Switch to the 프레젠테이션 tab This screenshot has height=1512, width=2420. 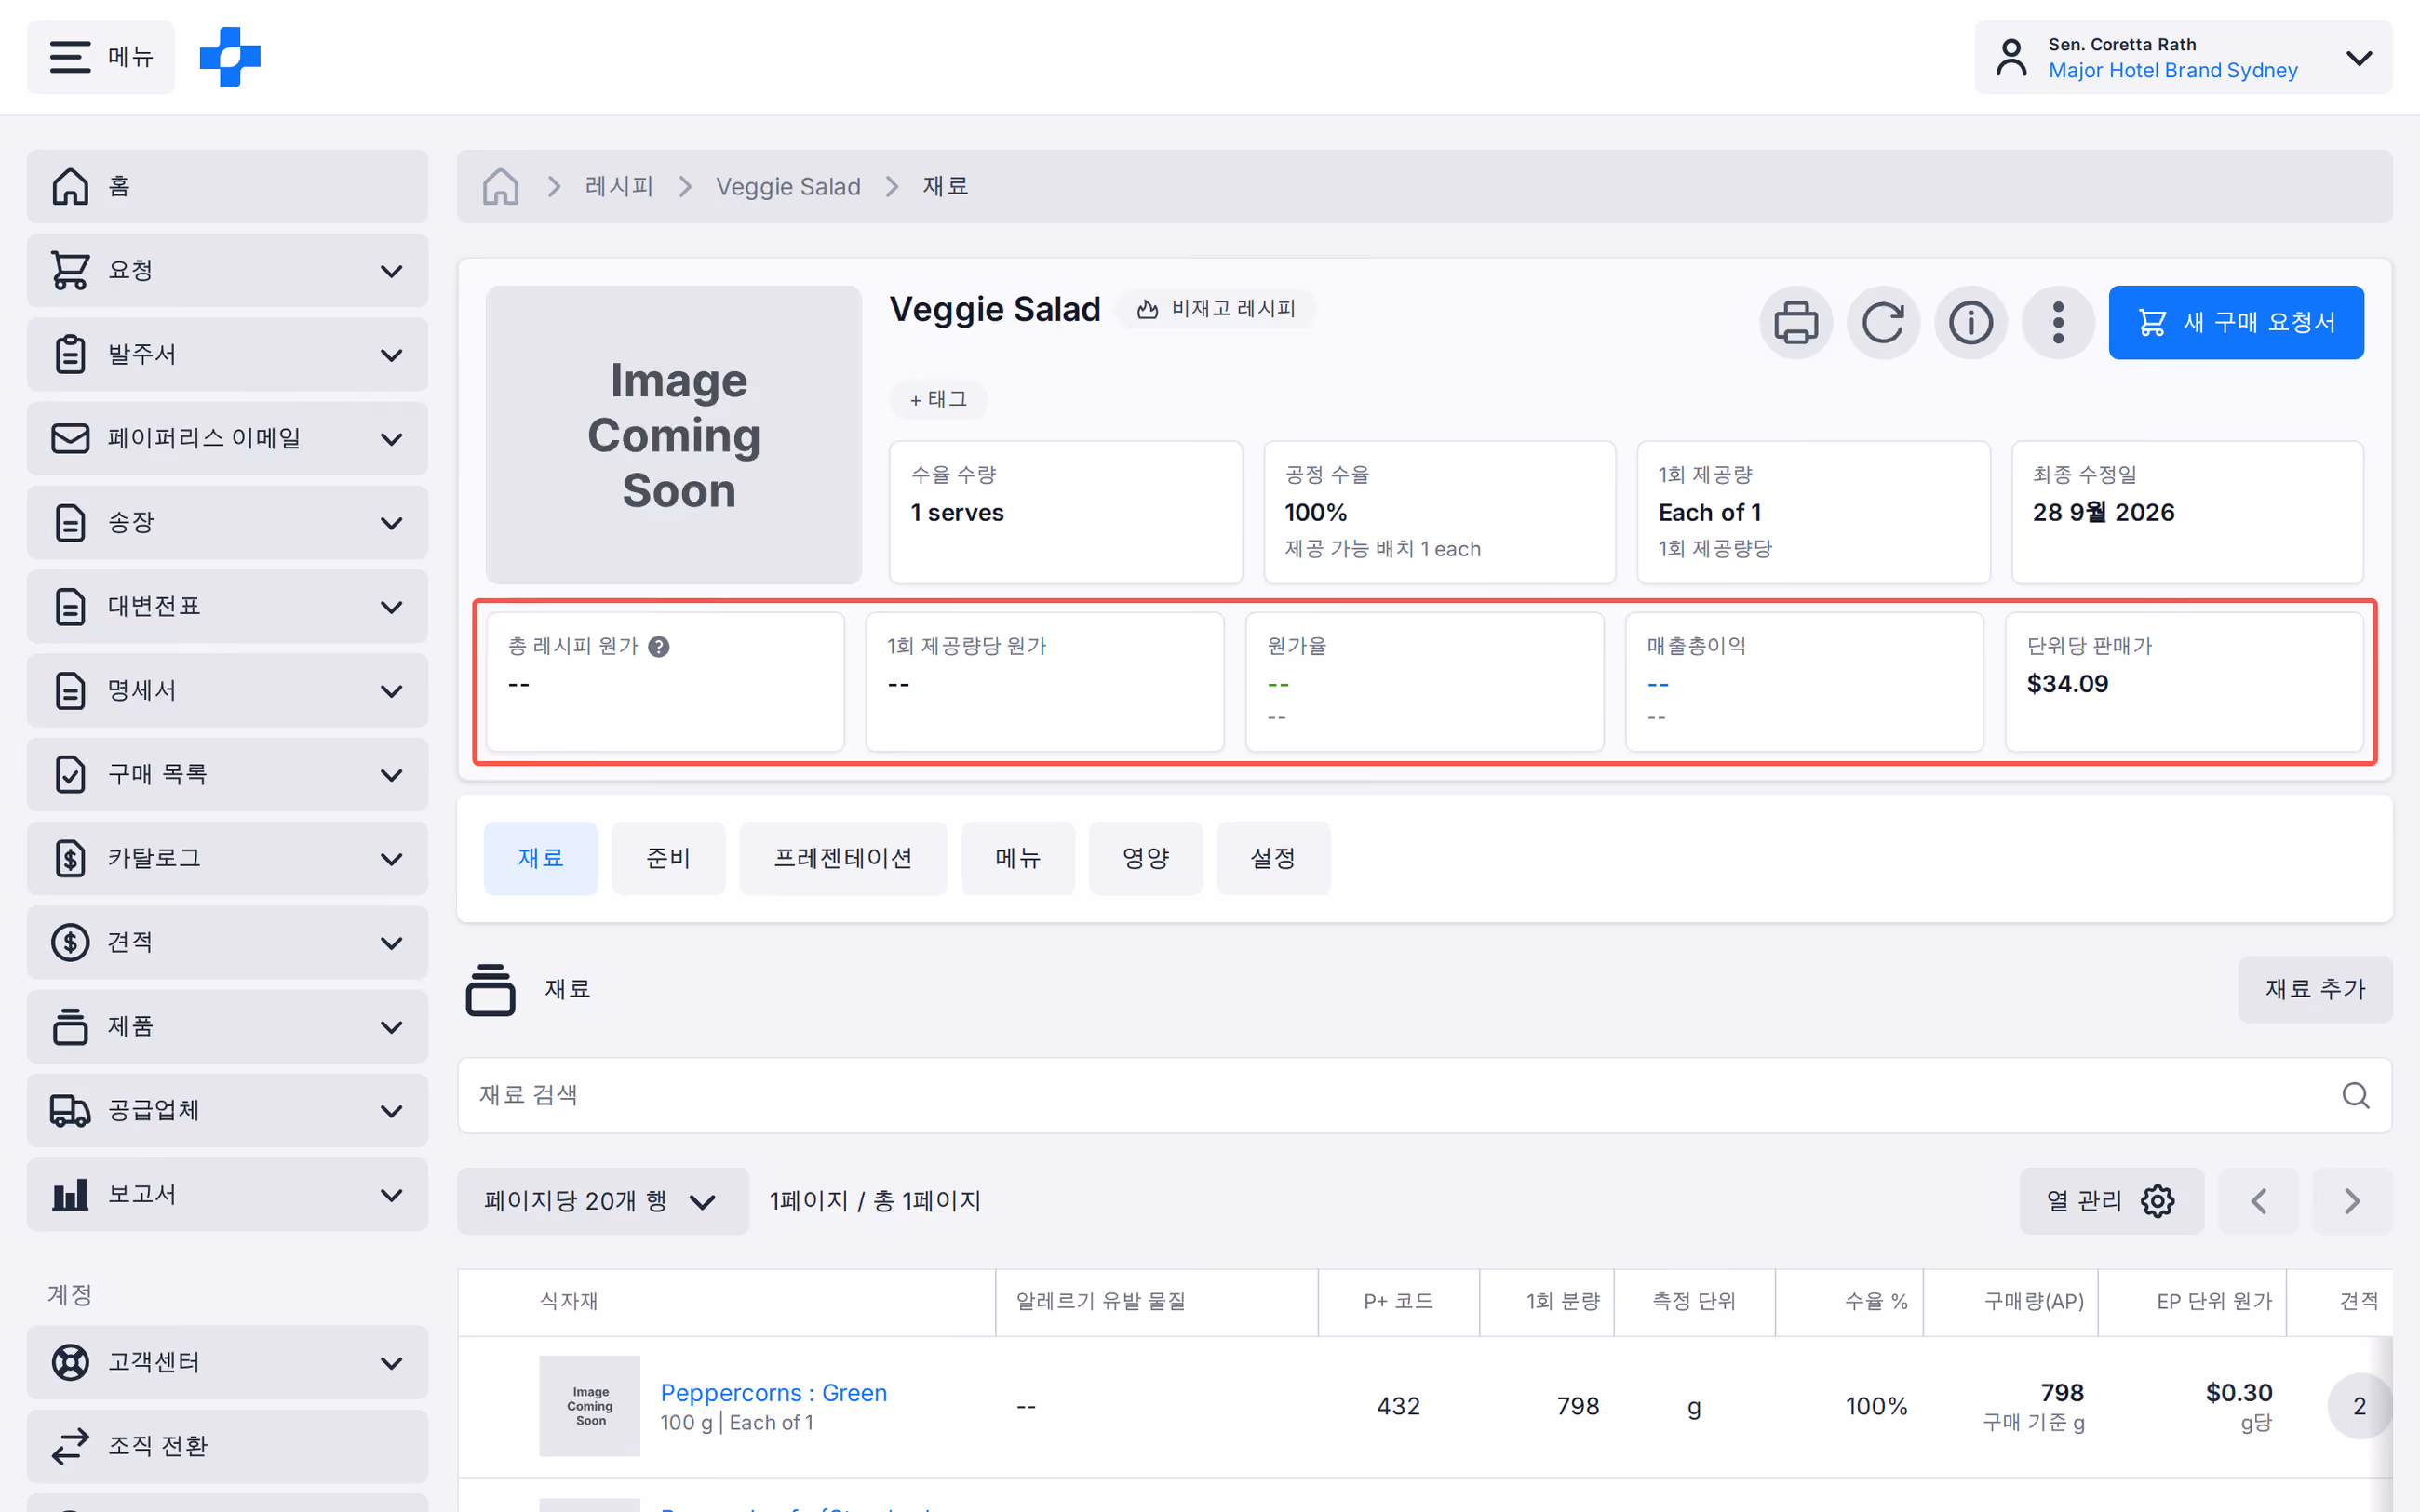843,858
